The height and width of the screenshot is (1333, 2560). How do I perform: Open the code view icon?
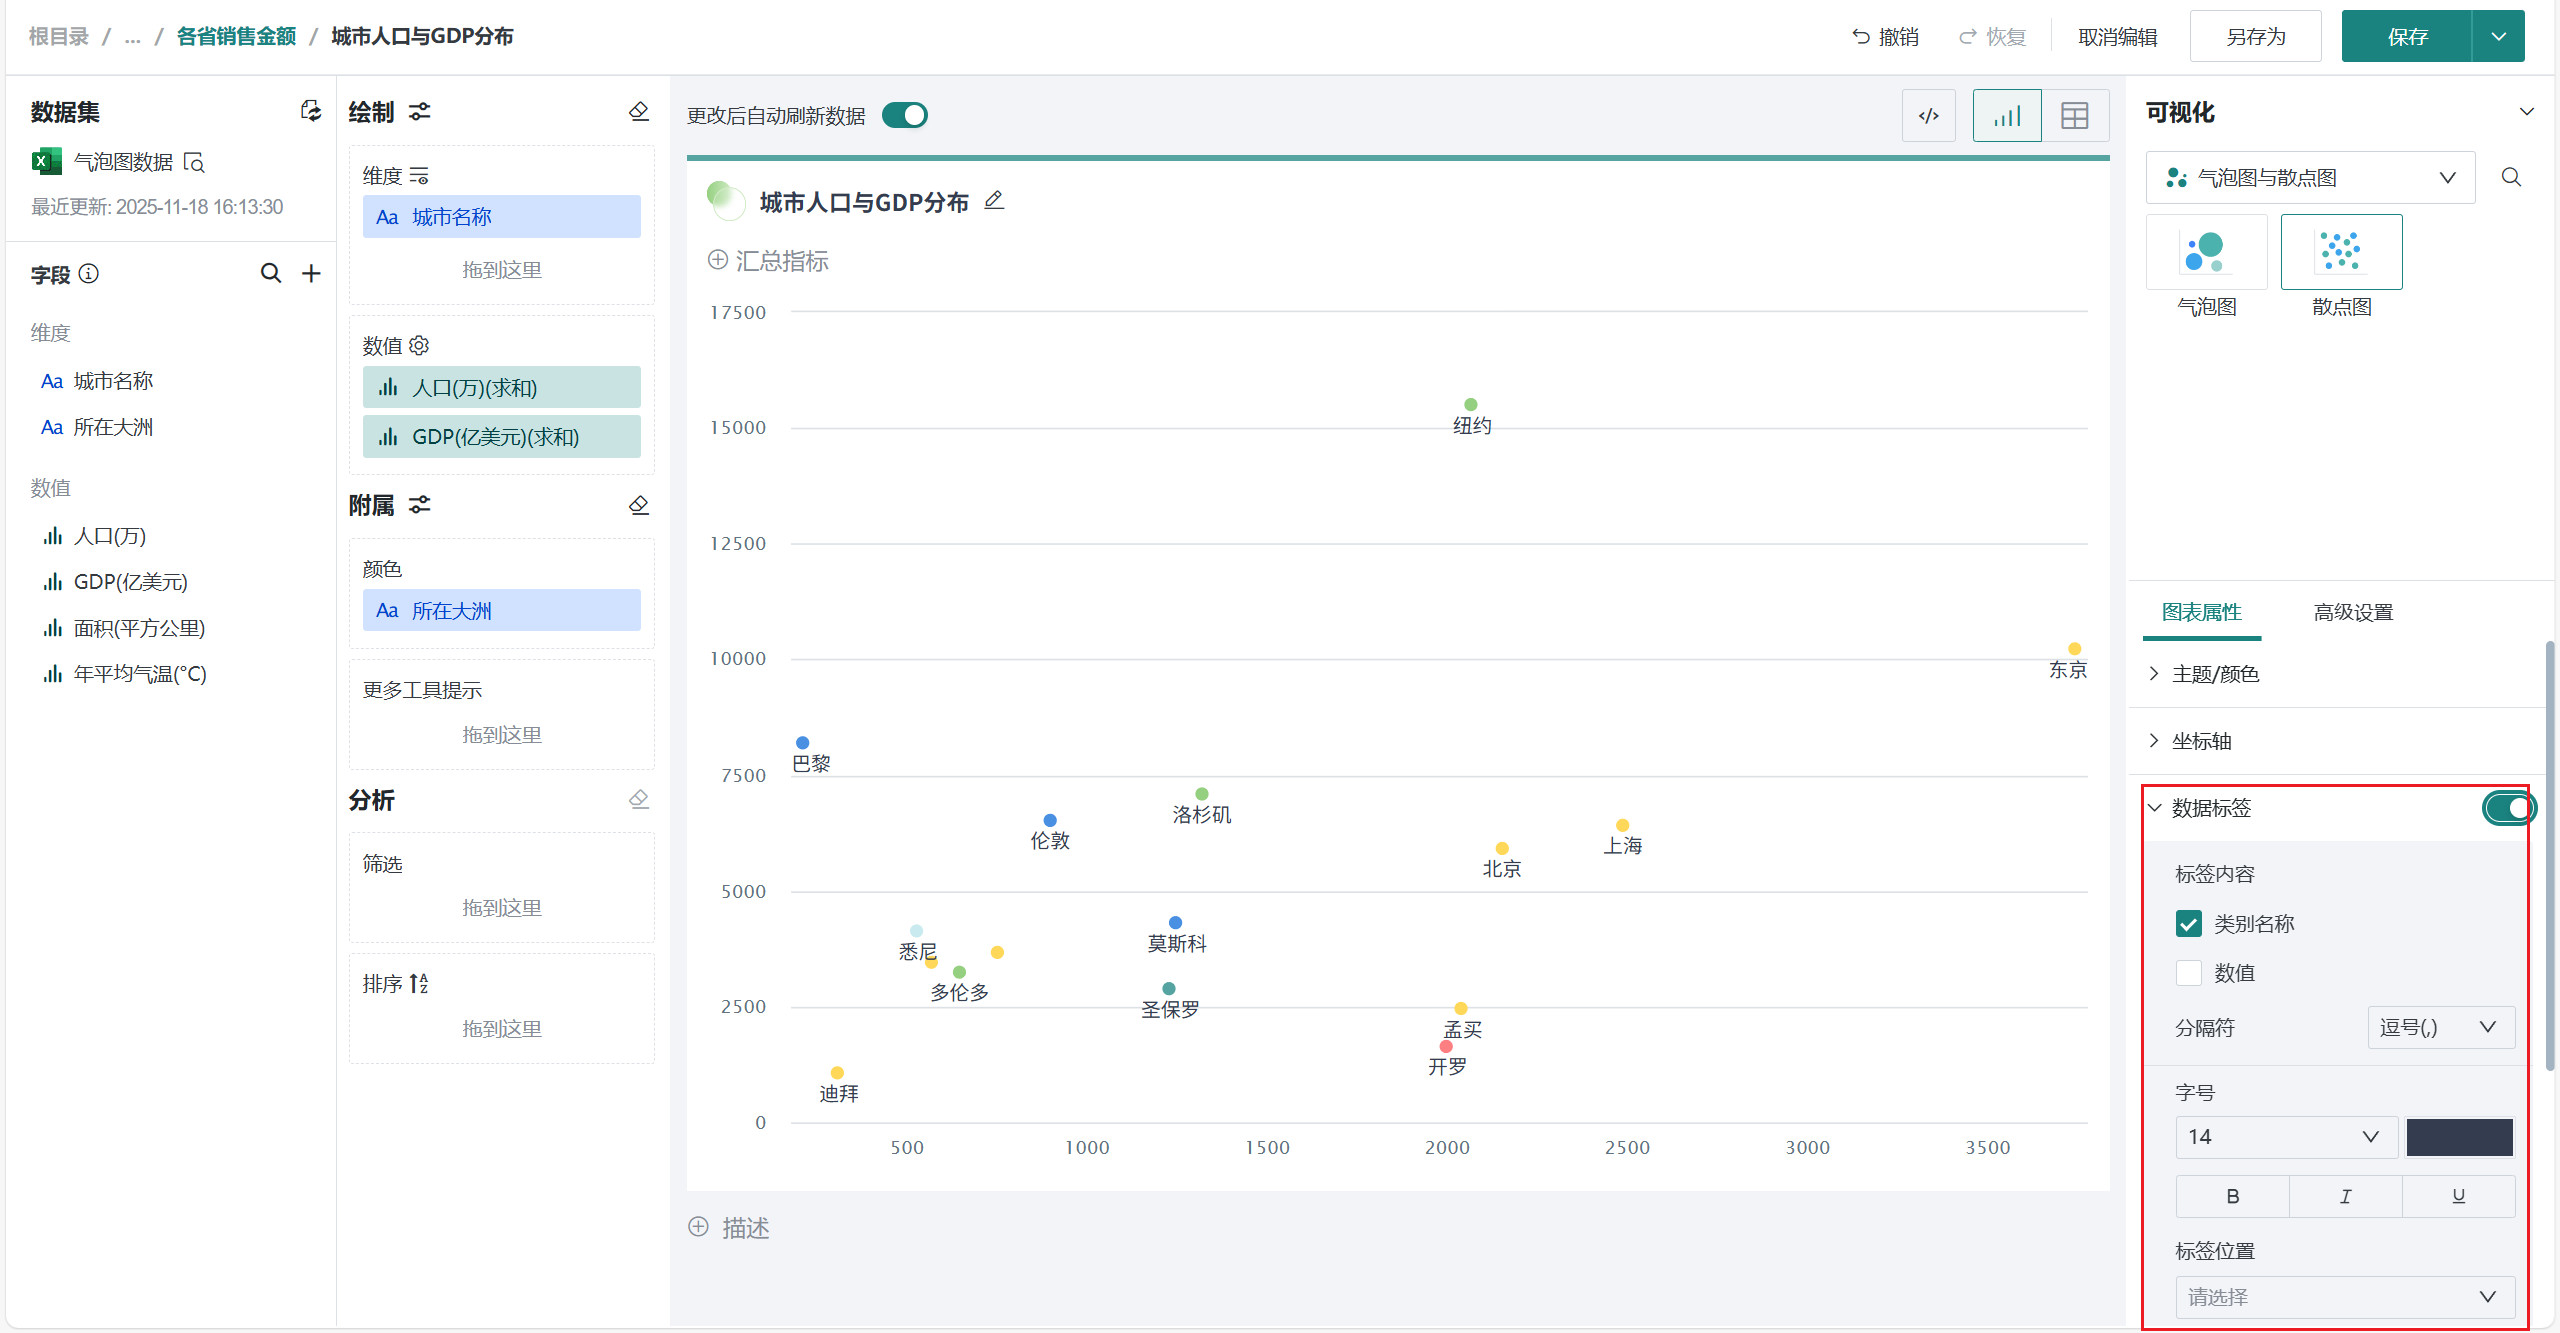1928,116
